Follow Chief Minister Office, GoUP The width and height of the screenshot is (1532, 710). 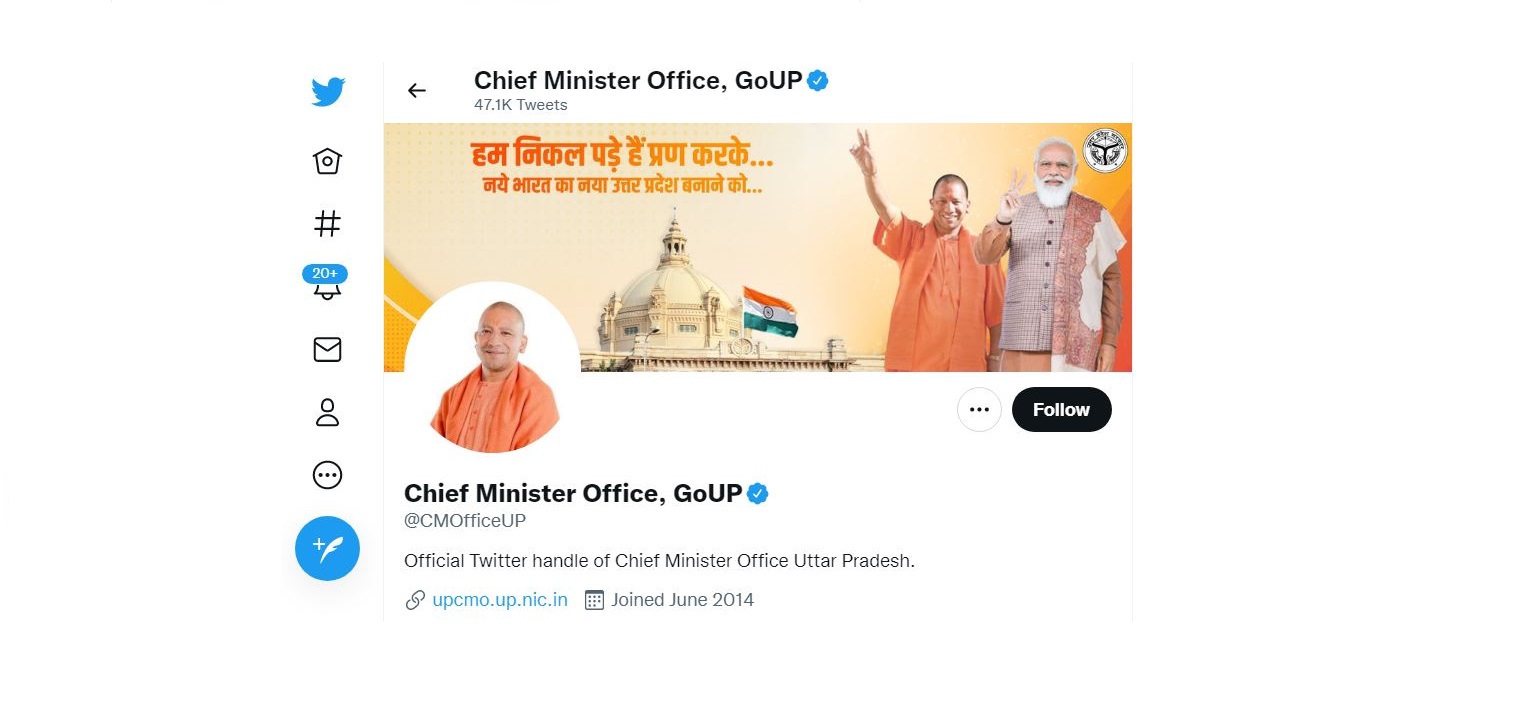point(1061,409)
